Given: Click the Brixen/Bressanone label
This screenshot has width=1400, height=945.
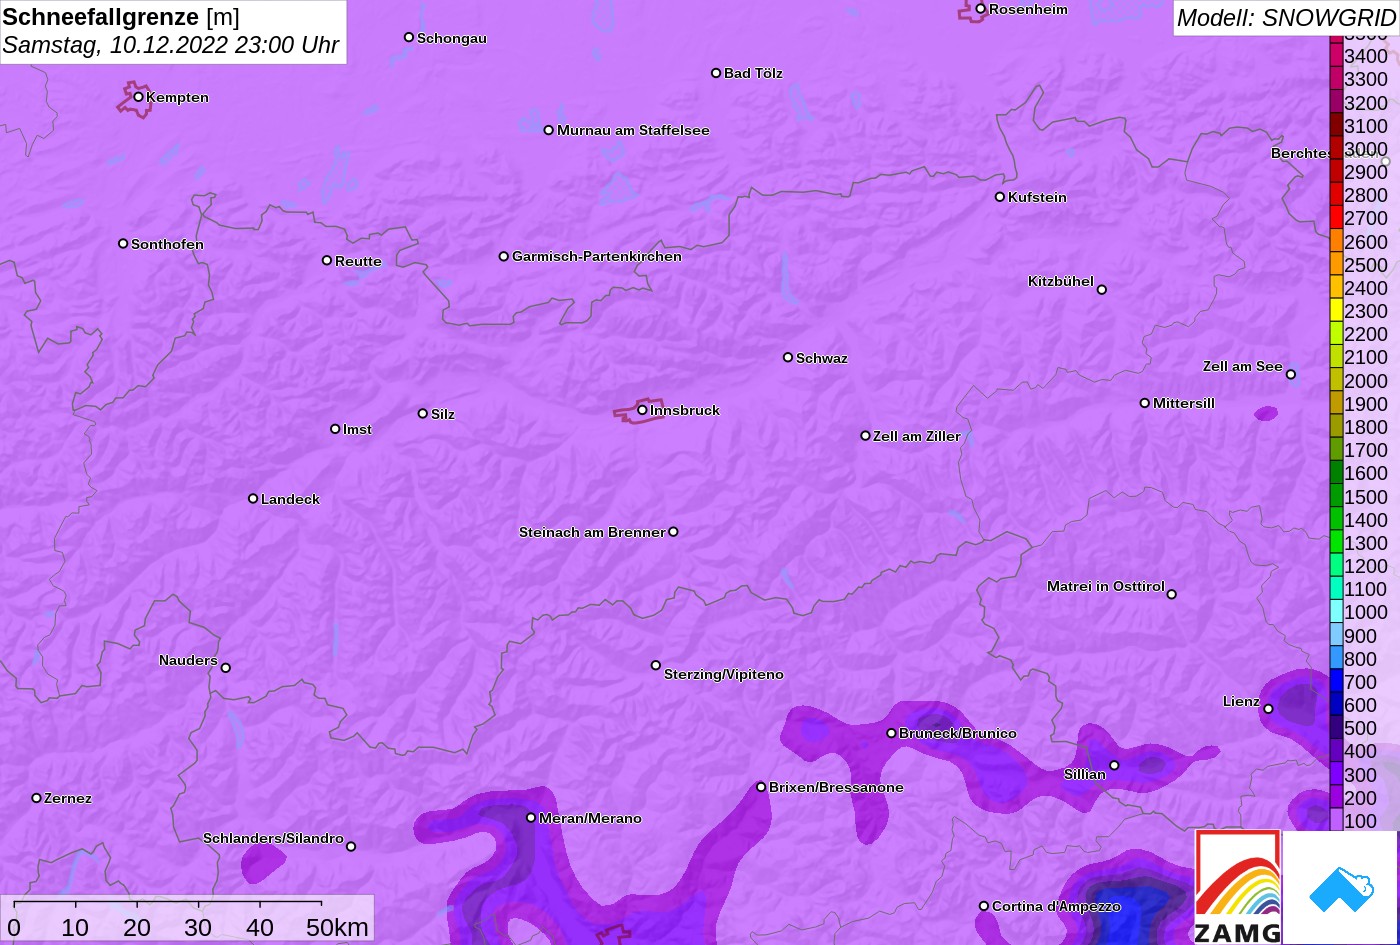Looking at the screenshot, I should [836, 787].
